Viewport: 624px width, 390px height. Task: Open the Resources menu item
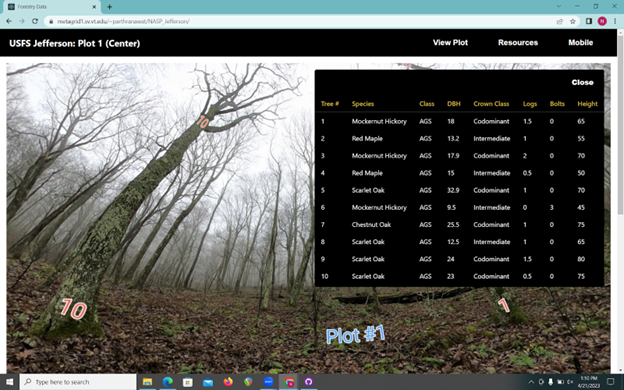tap(518, 43)
